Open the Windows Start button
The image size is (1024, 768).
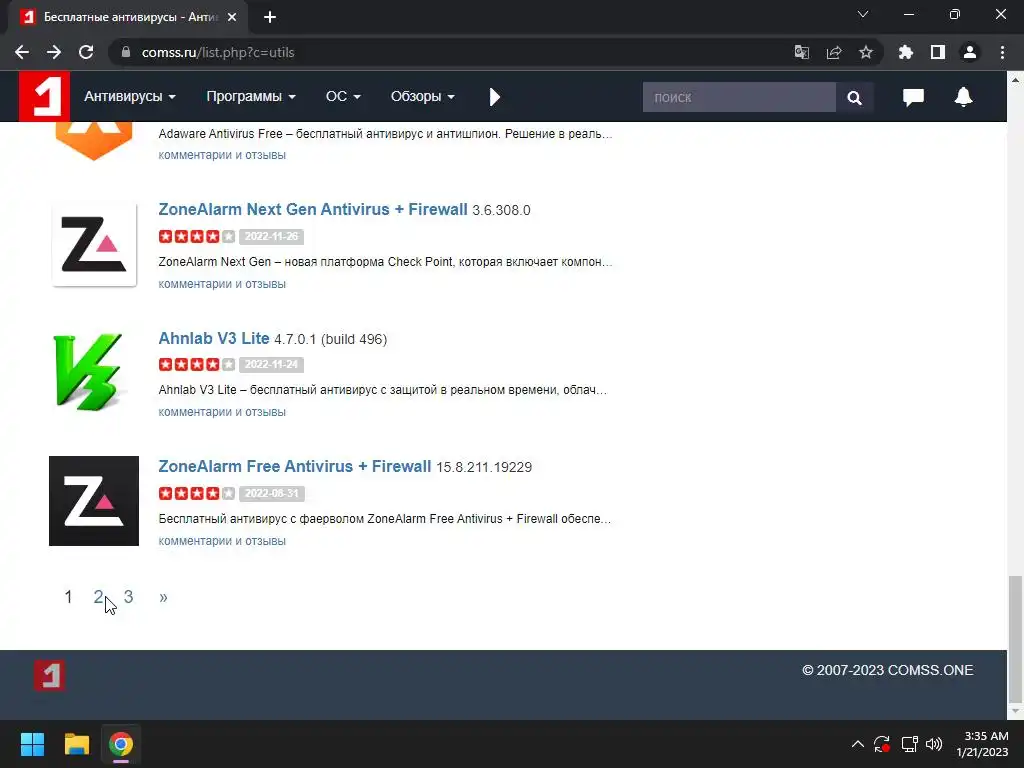[32, 744]
